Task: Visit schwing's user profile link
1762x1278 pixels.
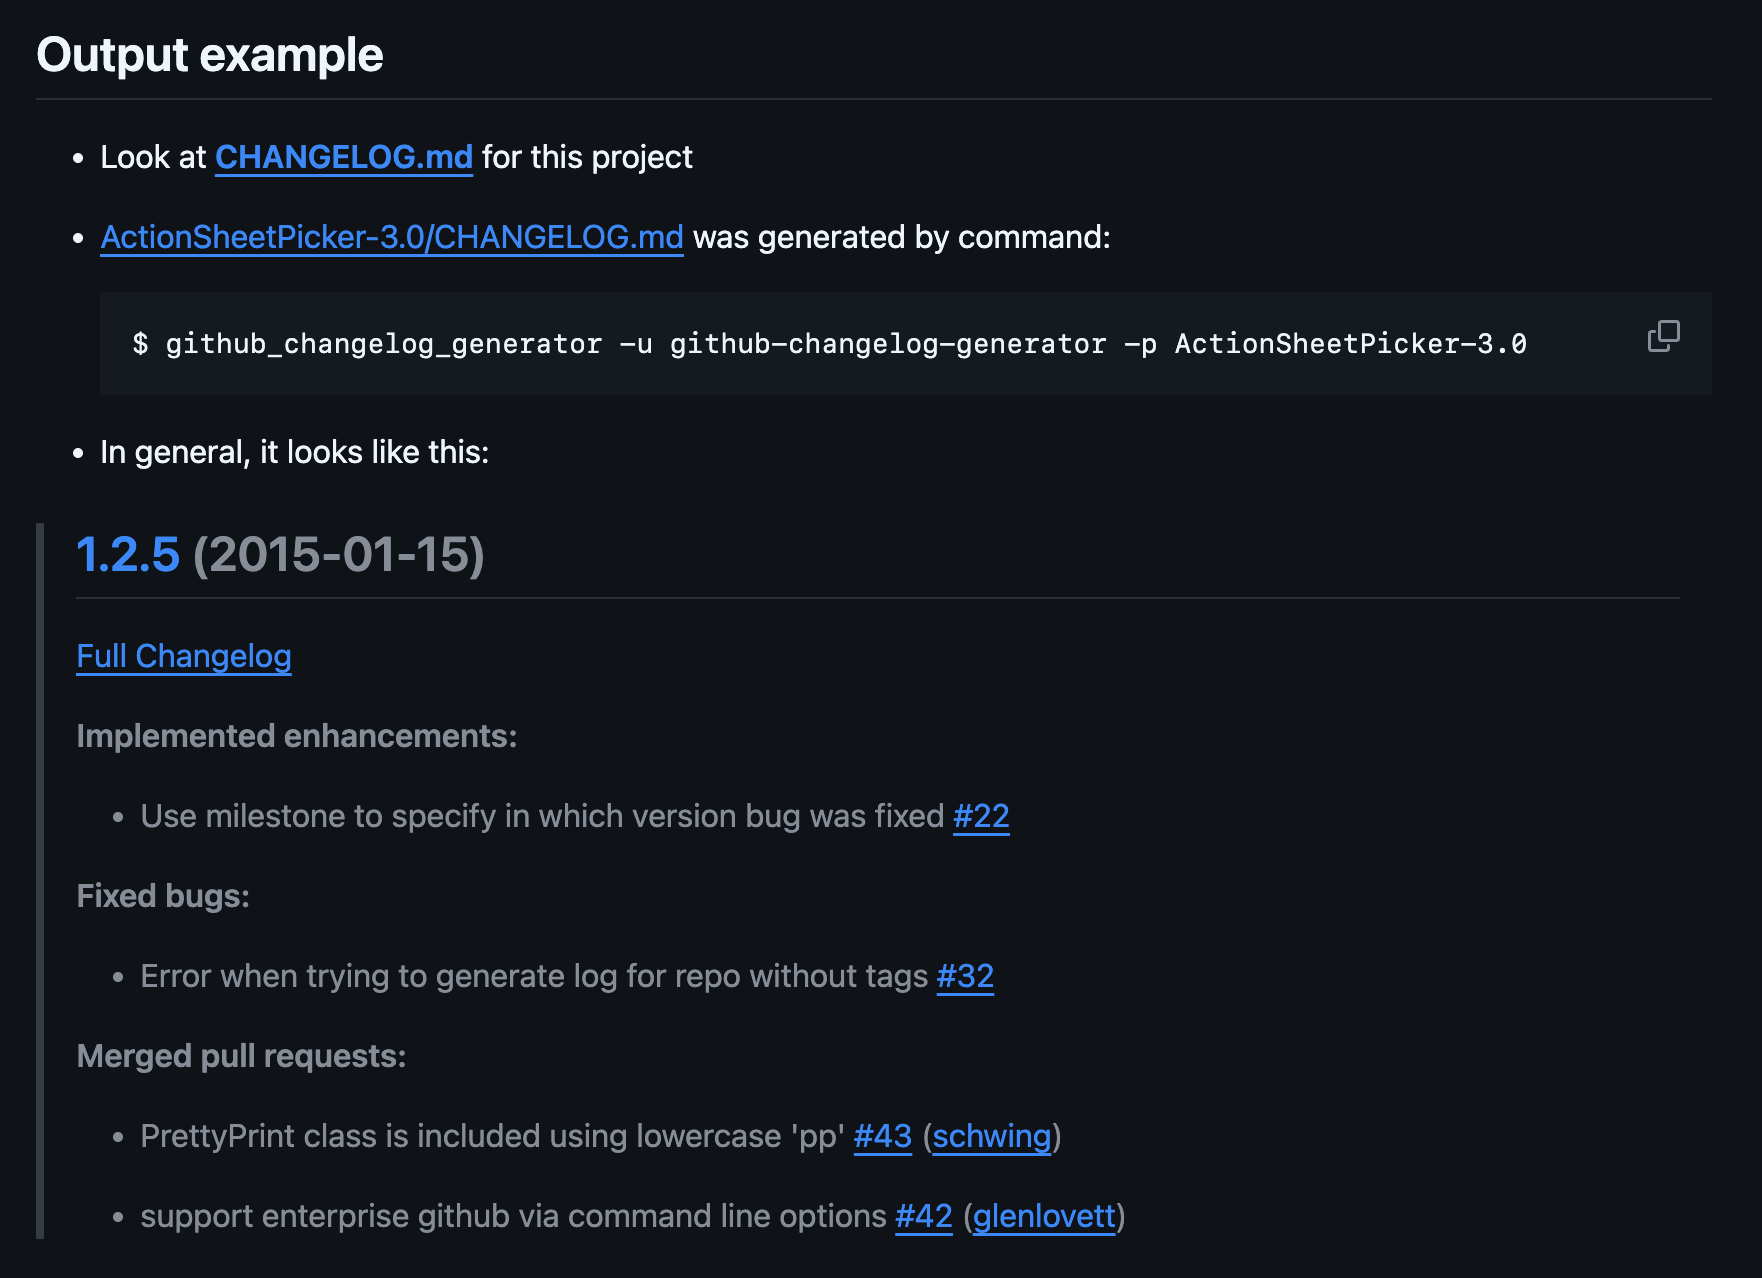Action: 991,1136
